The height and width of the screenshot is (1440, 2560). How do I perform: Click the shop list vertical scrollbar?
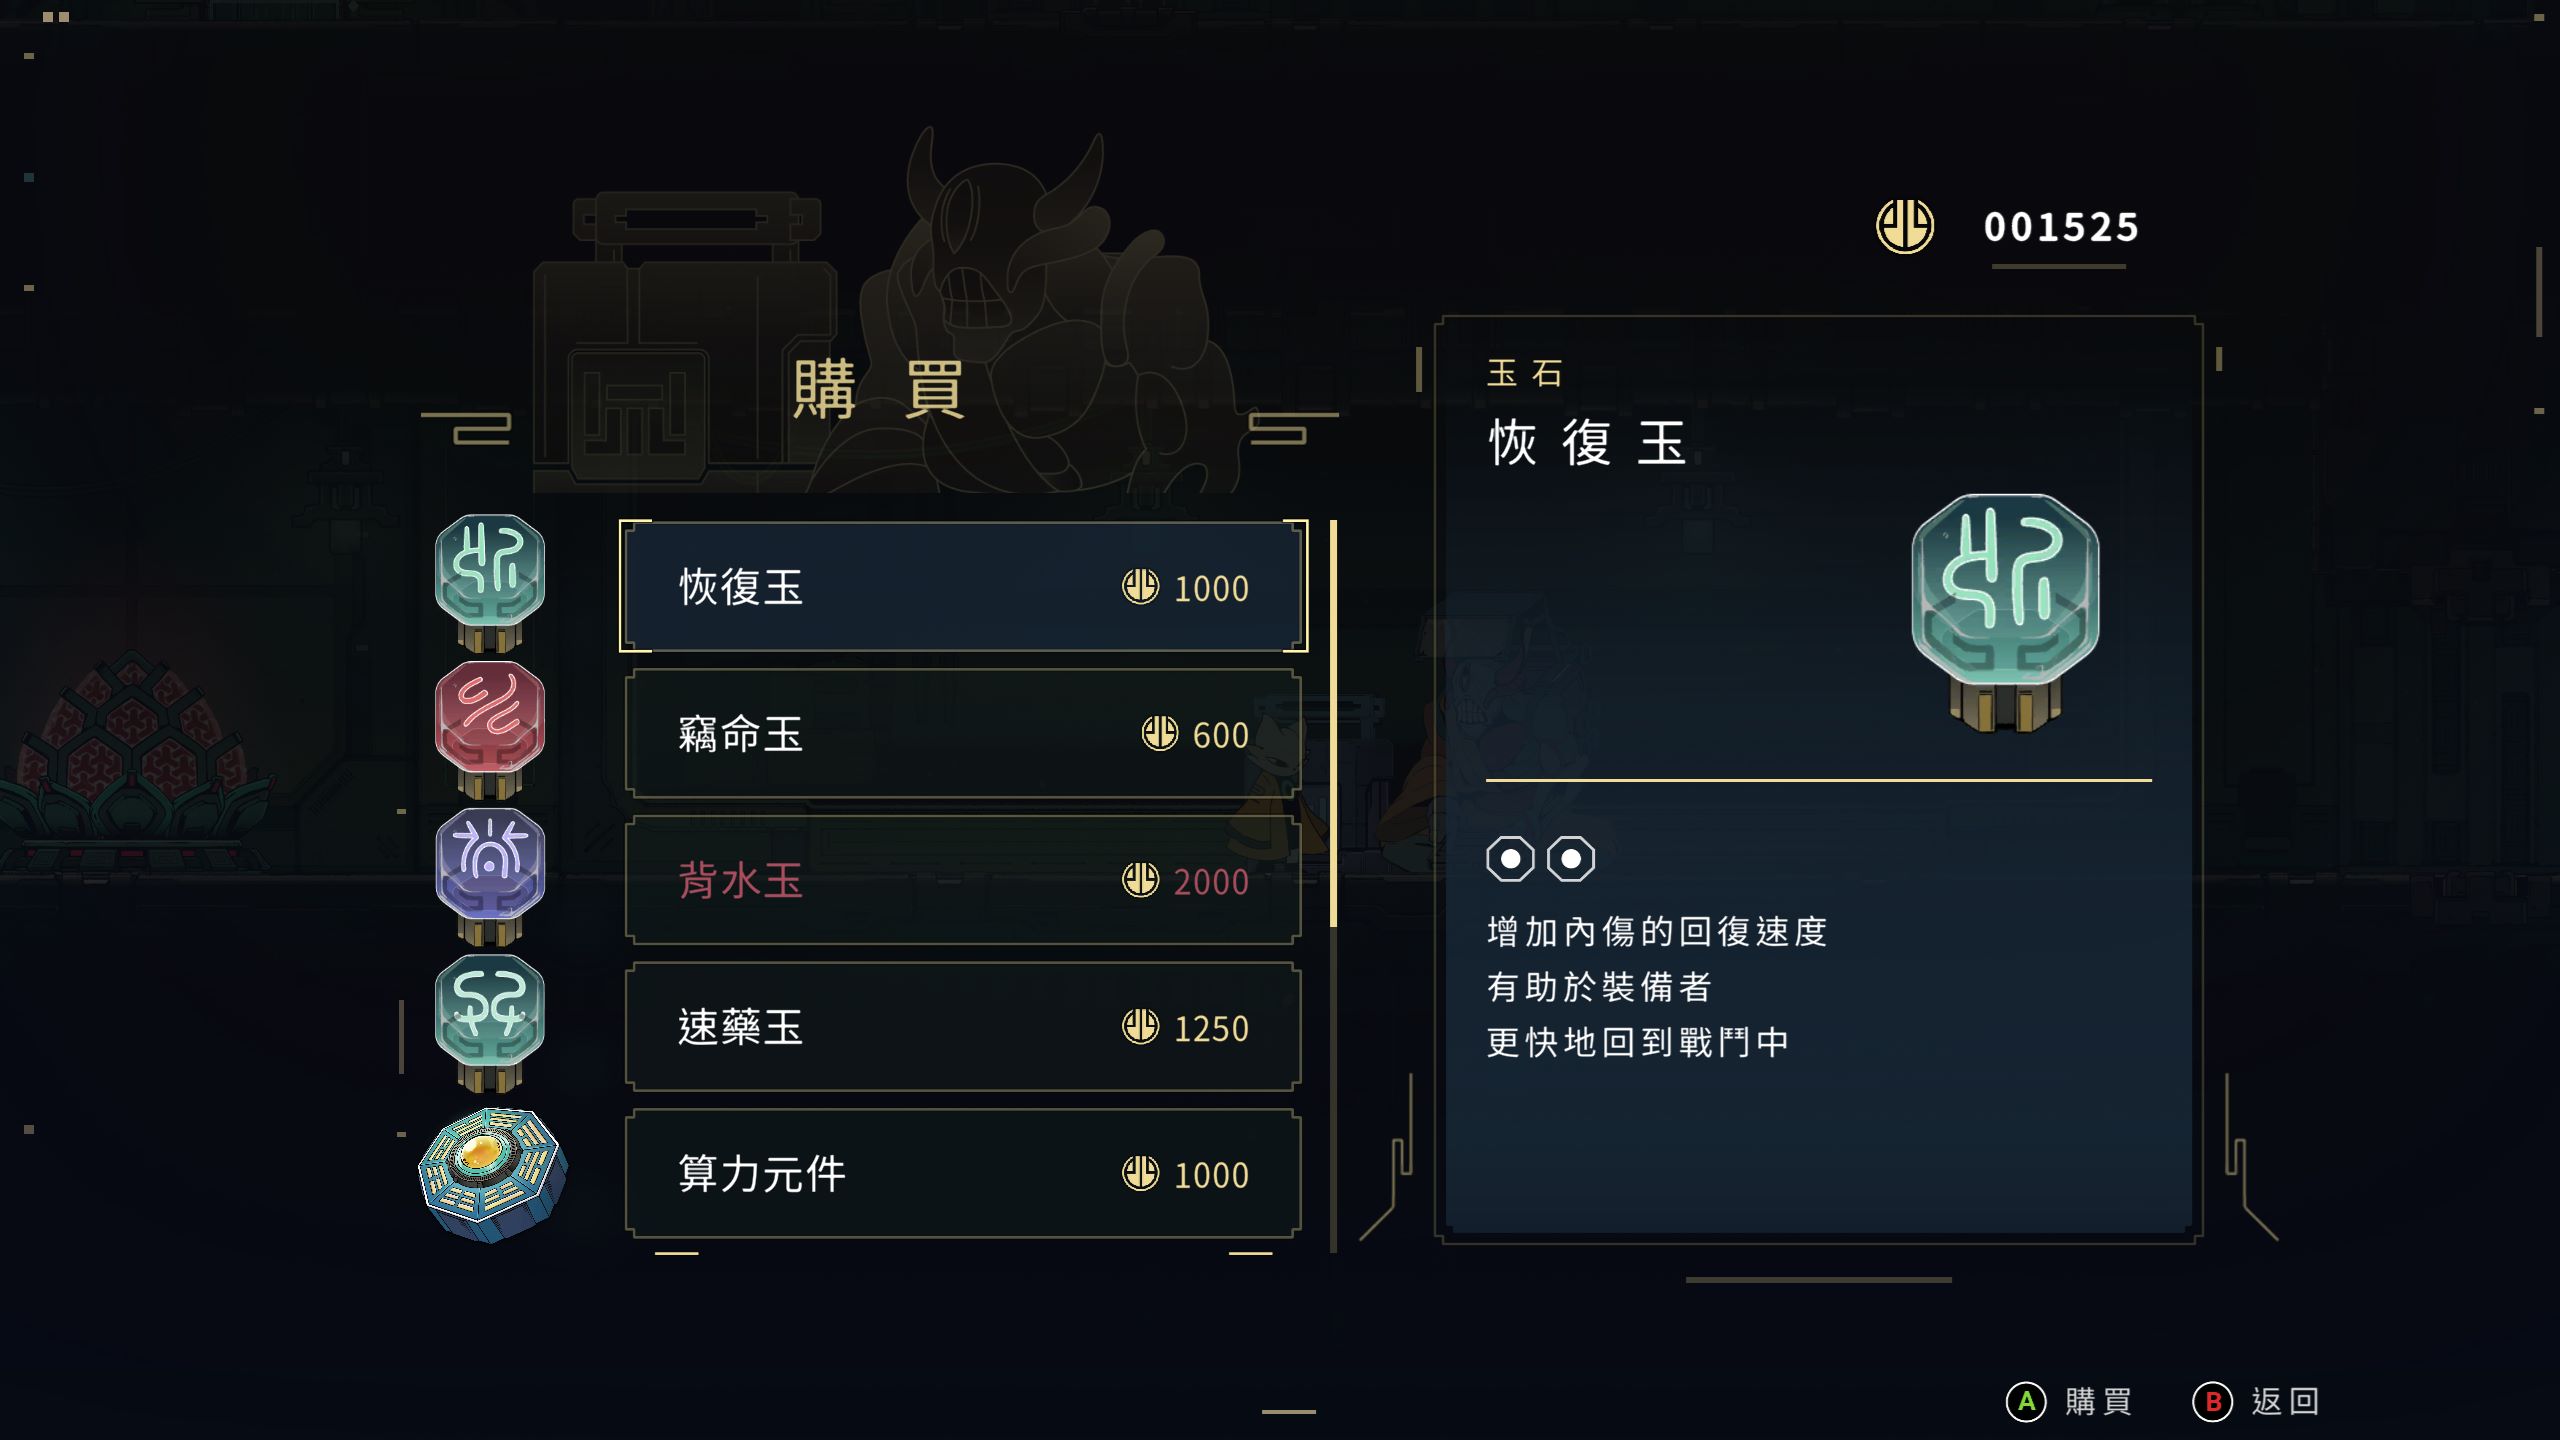1333,724
